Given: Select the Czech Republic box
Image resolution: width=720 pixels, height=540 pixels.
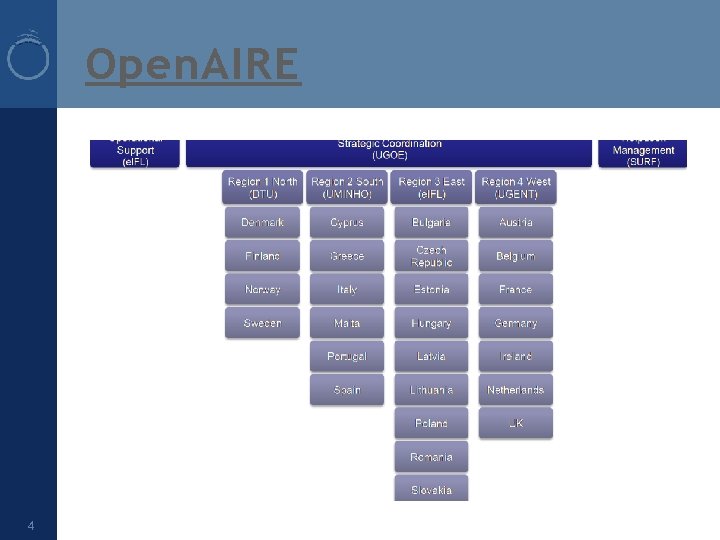Looking at the screenshot, I should coord(431,256).
